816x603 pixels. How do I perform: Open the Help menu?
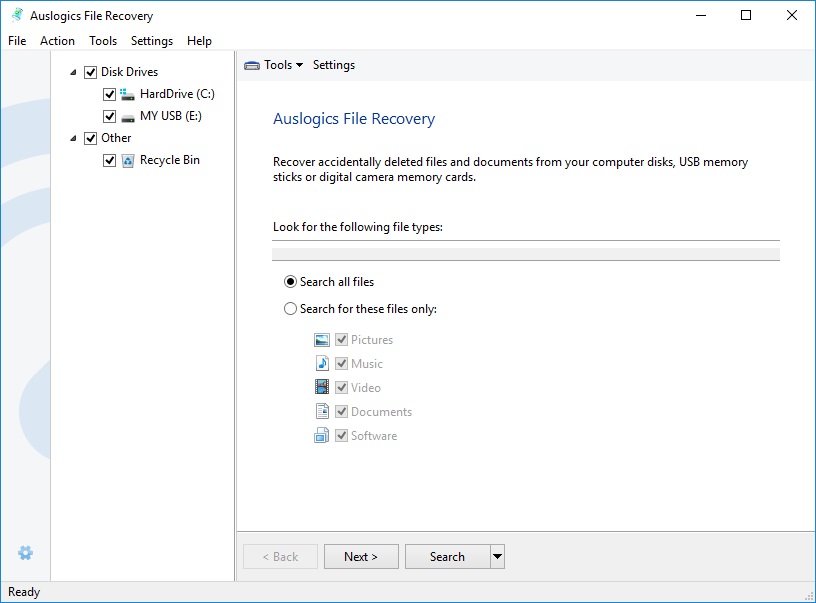(x=199, y=41)
